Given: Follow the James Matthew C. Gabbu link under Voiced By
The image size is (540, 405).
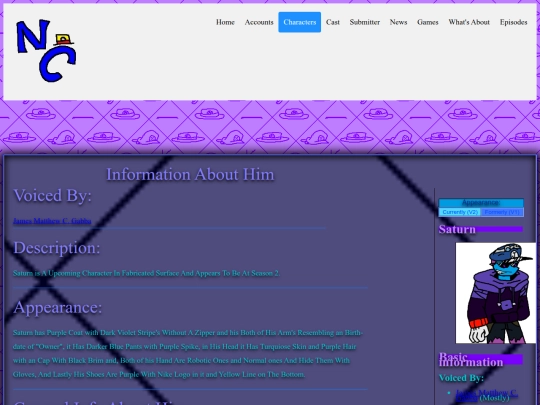Looking at the screenshot, I should tap(52, 221).
